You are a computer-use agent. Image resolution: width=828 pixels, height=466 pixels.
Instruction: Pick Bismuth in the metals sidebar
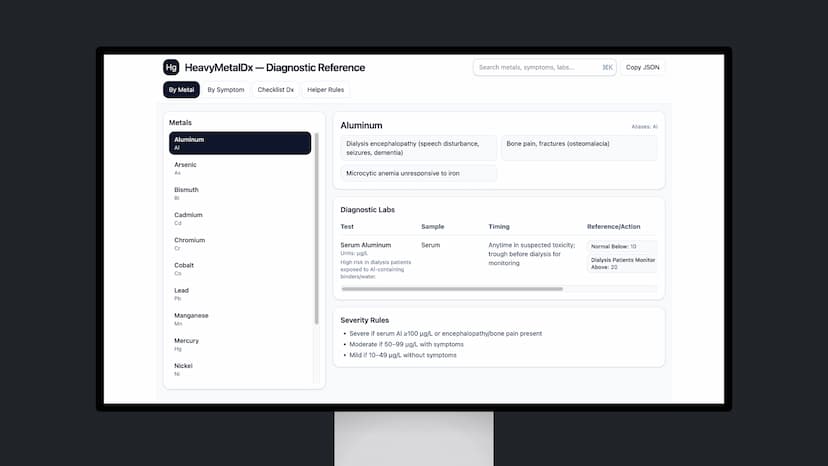240,193
